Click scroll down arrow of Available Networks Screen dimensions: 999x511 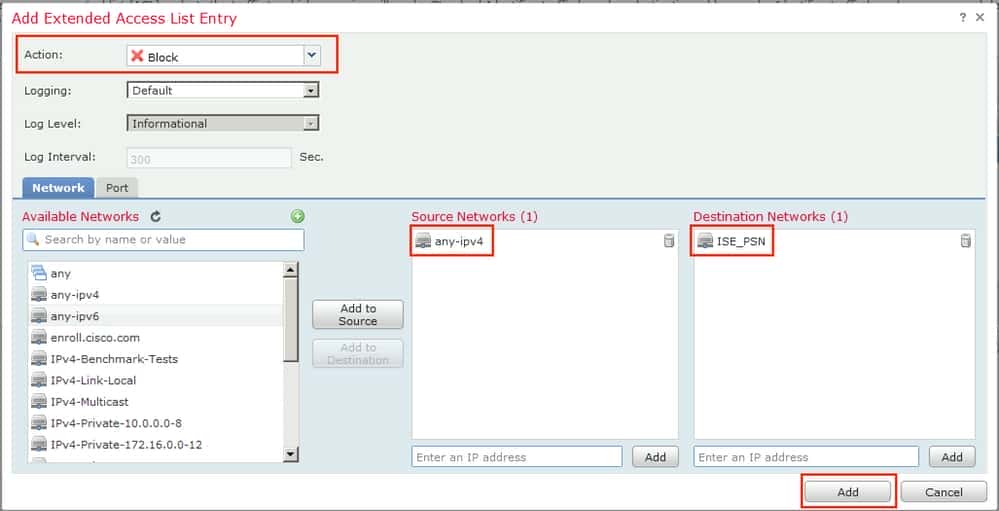pos(291,454)
